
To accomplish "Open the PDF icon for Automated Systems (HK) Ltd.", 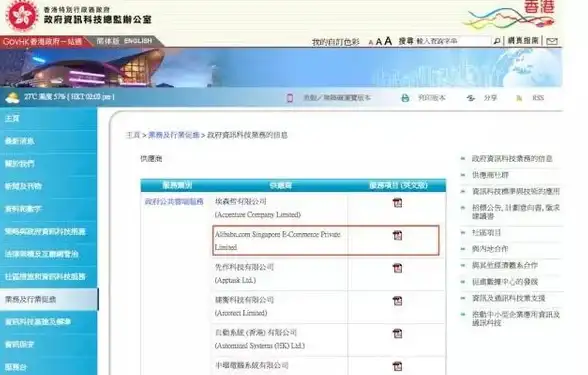I will click(397, 333).
